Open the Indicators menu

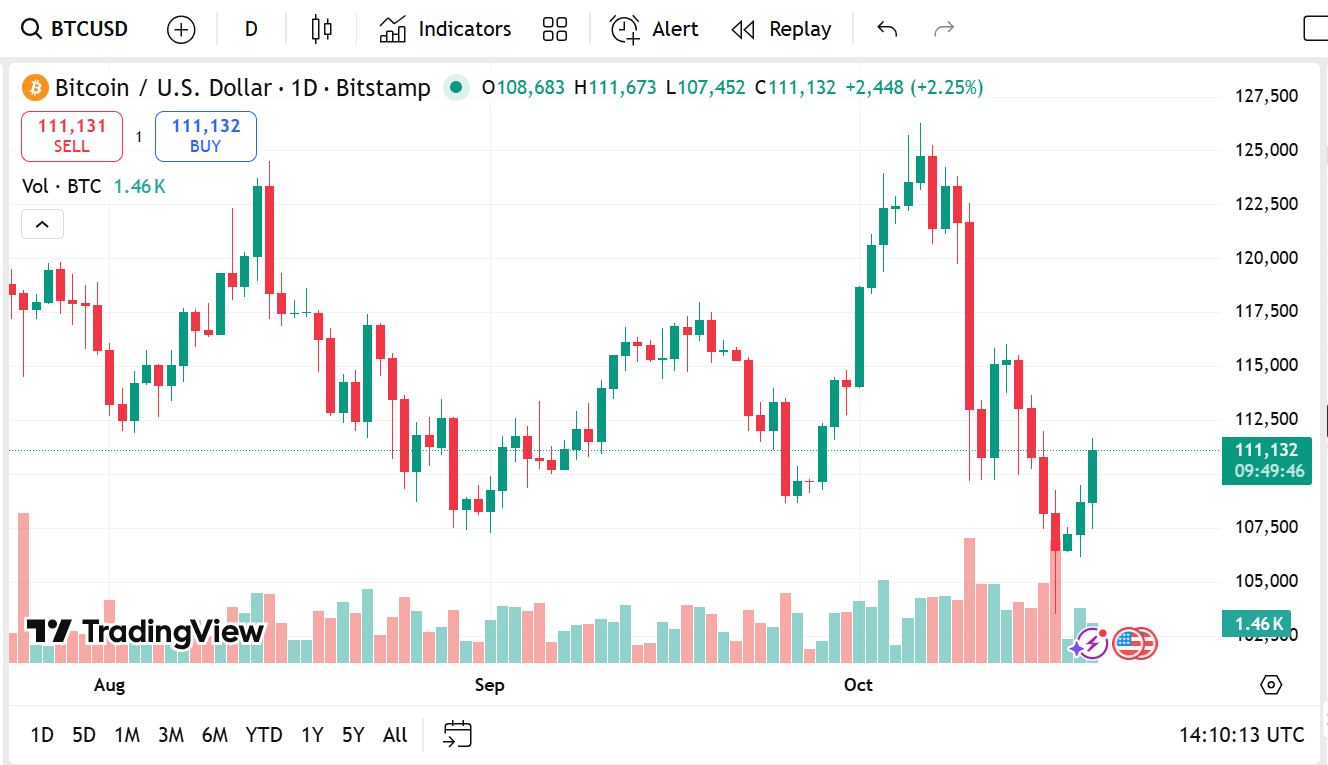pos(445,29)
